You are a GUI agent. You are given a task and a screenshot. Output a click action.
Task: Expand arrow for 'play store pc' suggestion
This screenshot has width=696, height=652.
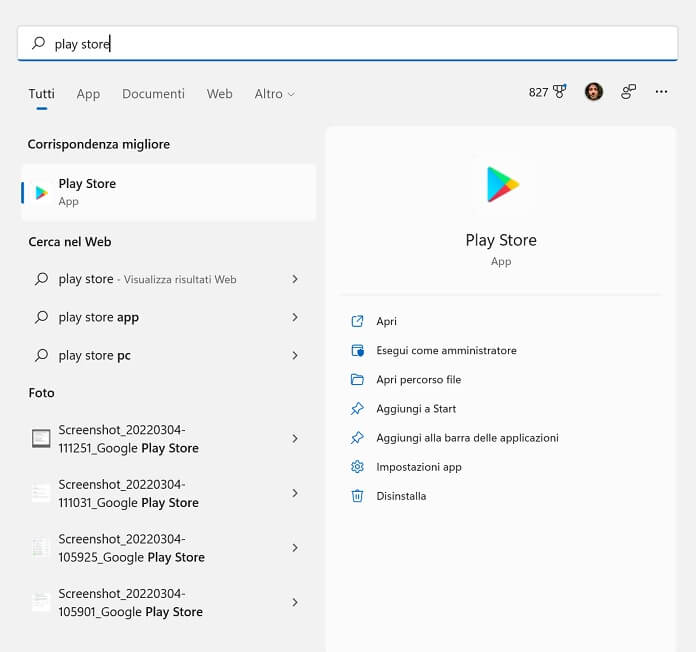pyautogui.click(x=295, y=356)
